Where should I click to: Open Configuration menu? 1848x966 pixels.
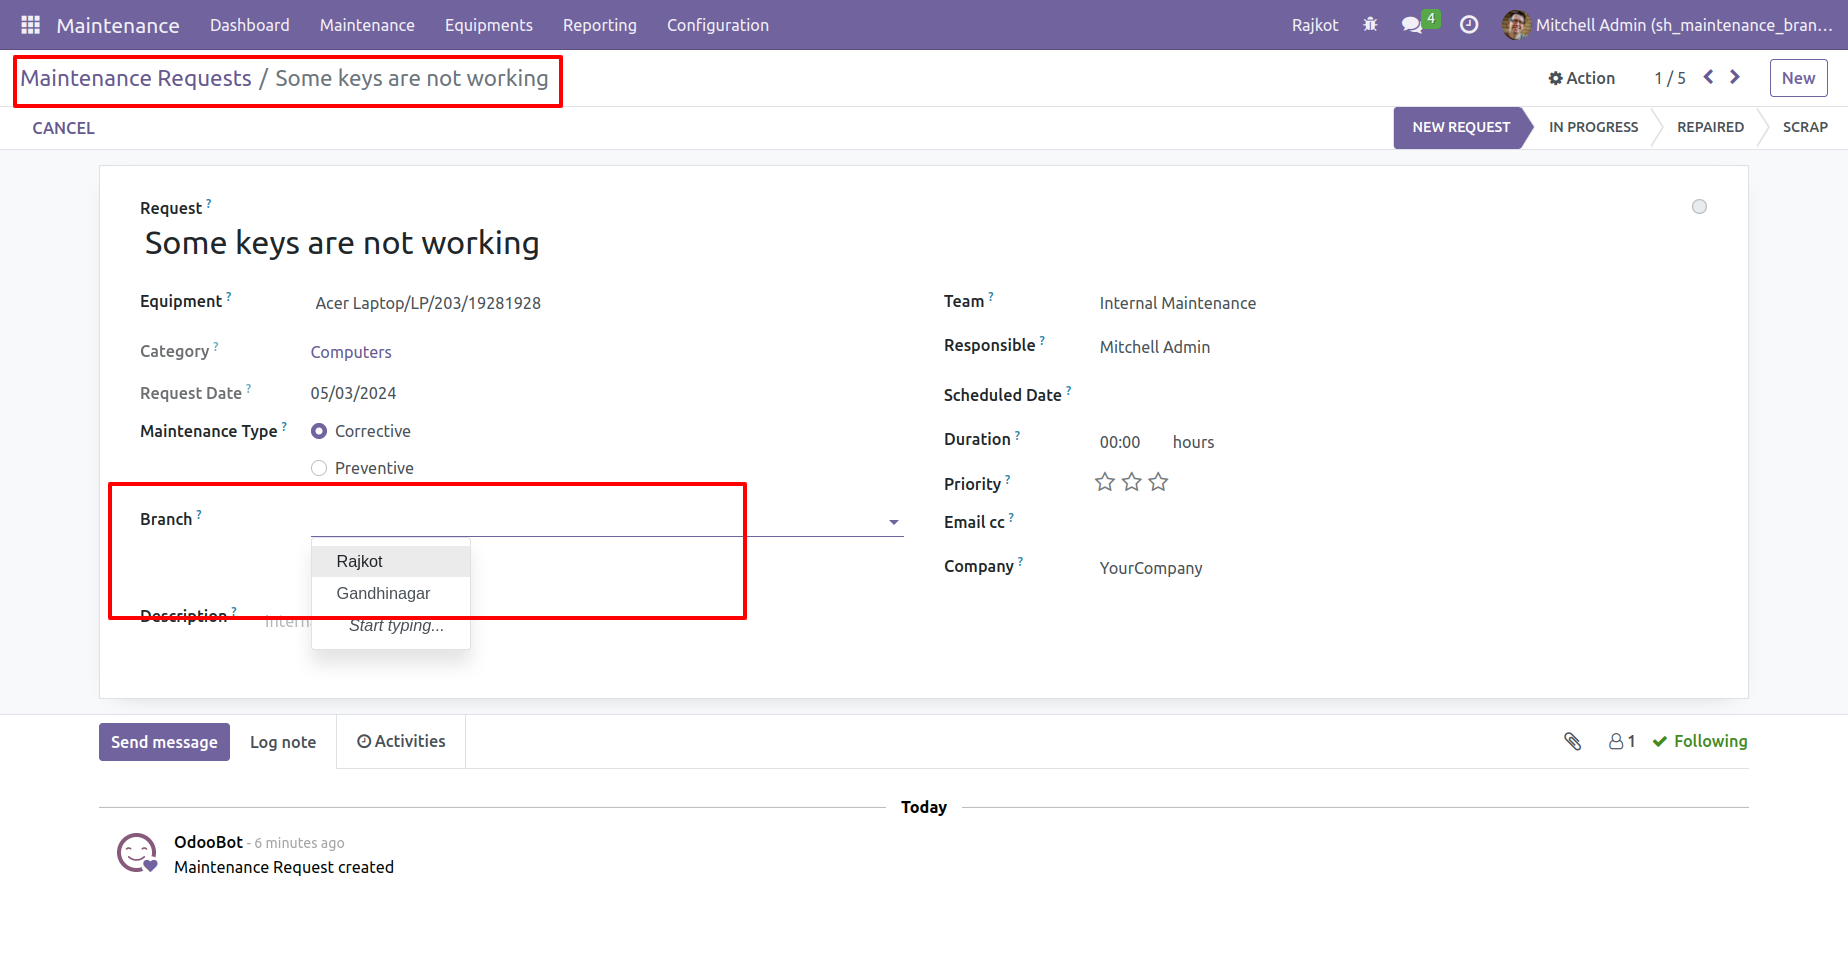718,25
